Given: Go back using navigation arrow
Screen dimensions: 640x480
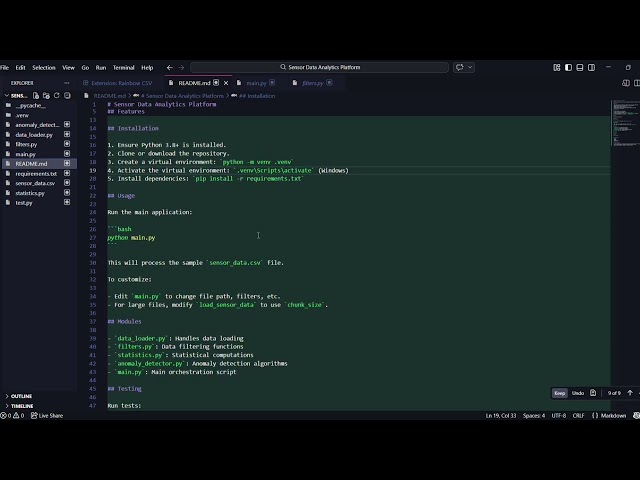Looking at the screenshot, I should 169,67.
